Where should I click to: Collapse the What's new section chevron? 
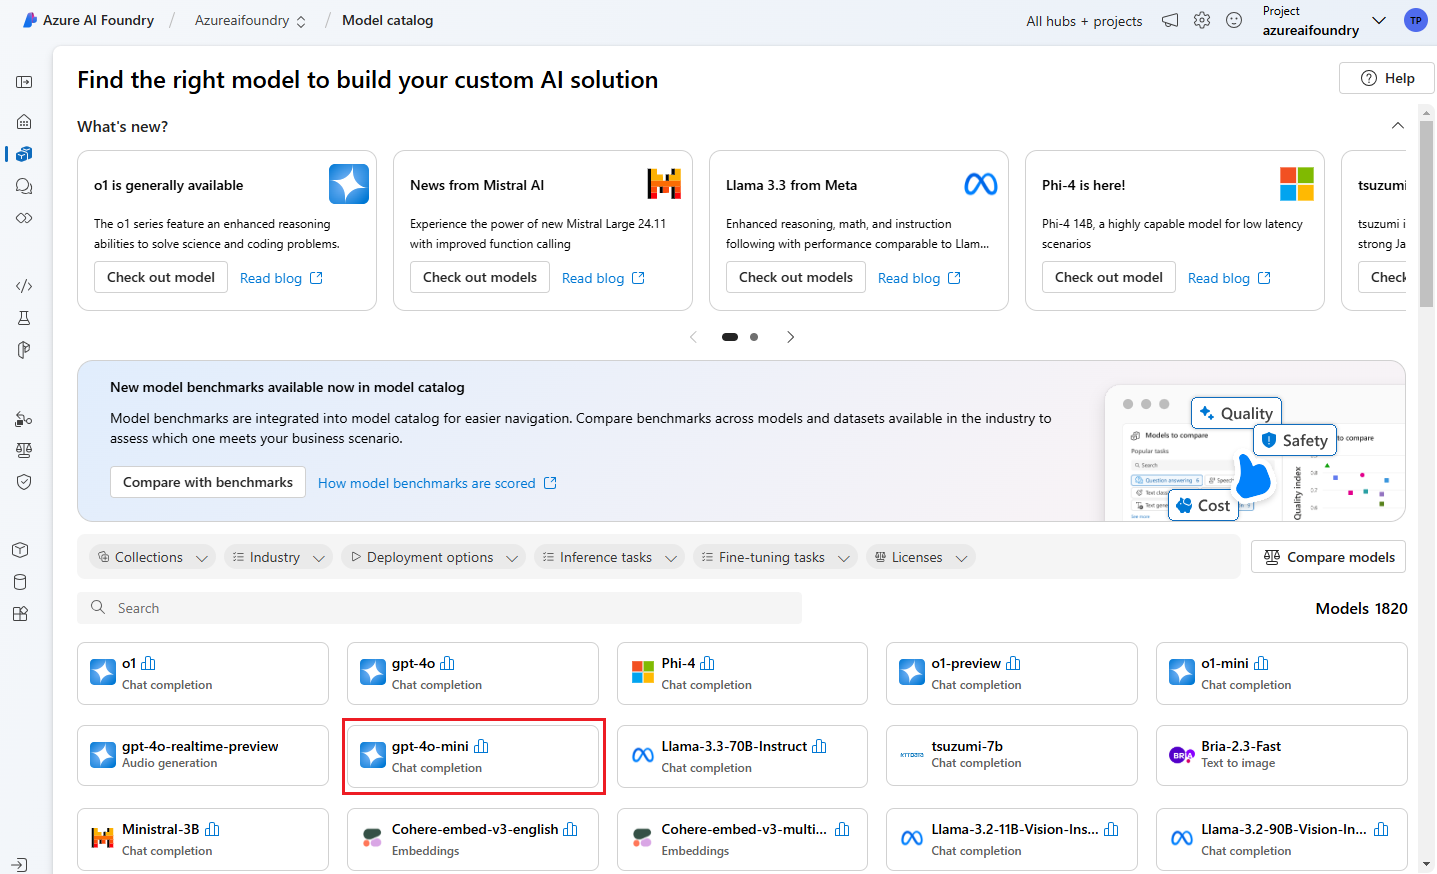pyautogui.click(x=1398, y=126)
